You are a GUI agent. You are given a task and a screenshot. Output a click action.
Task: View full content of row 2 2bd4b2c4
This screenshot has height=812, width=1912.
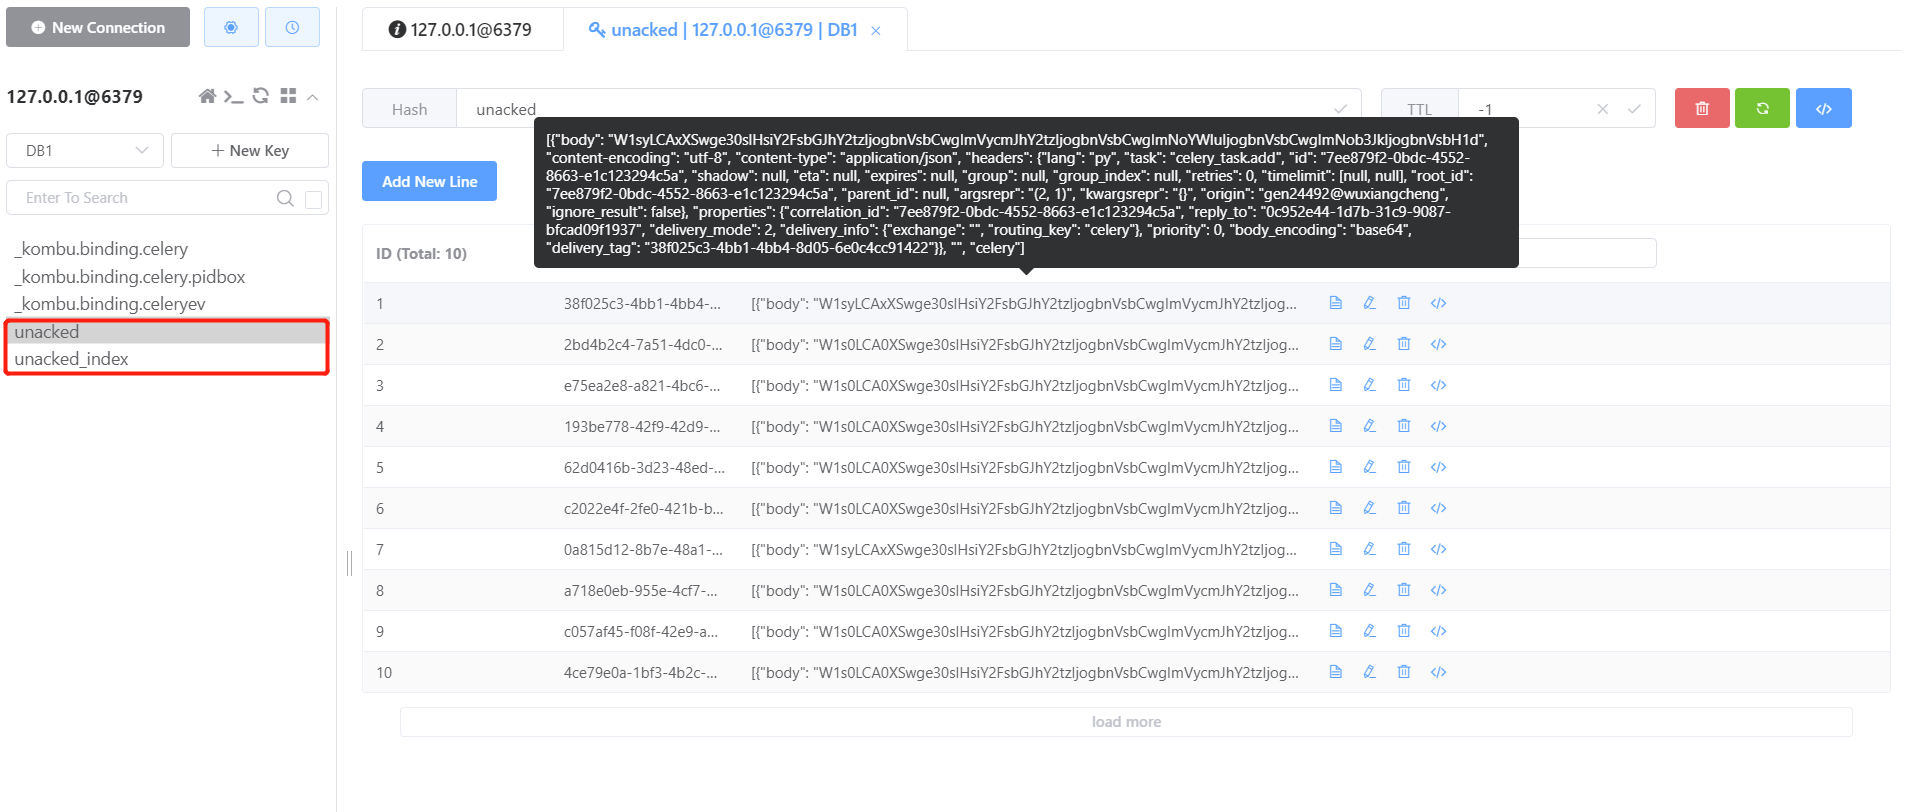(1336, 344)
